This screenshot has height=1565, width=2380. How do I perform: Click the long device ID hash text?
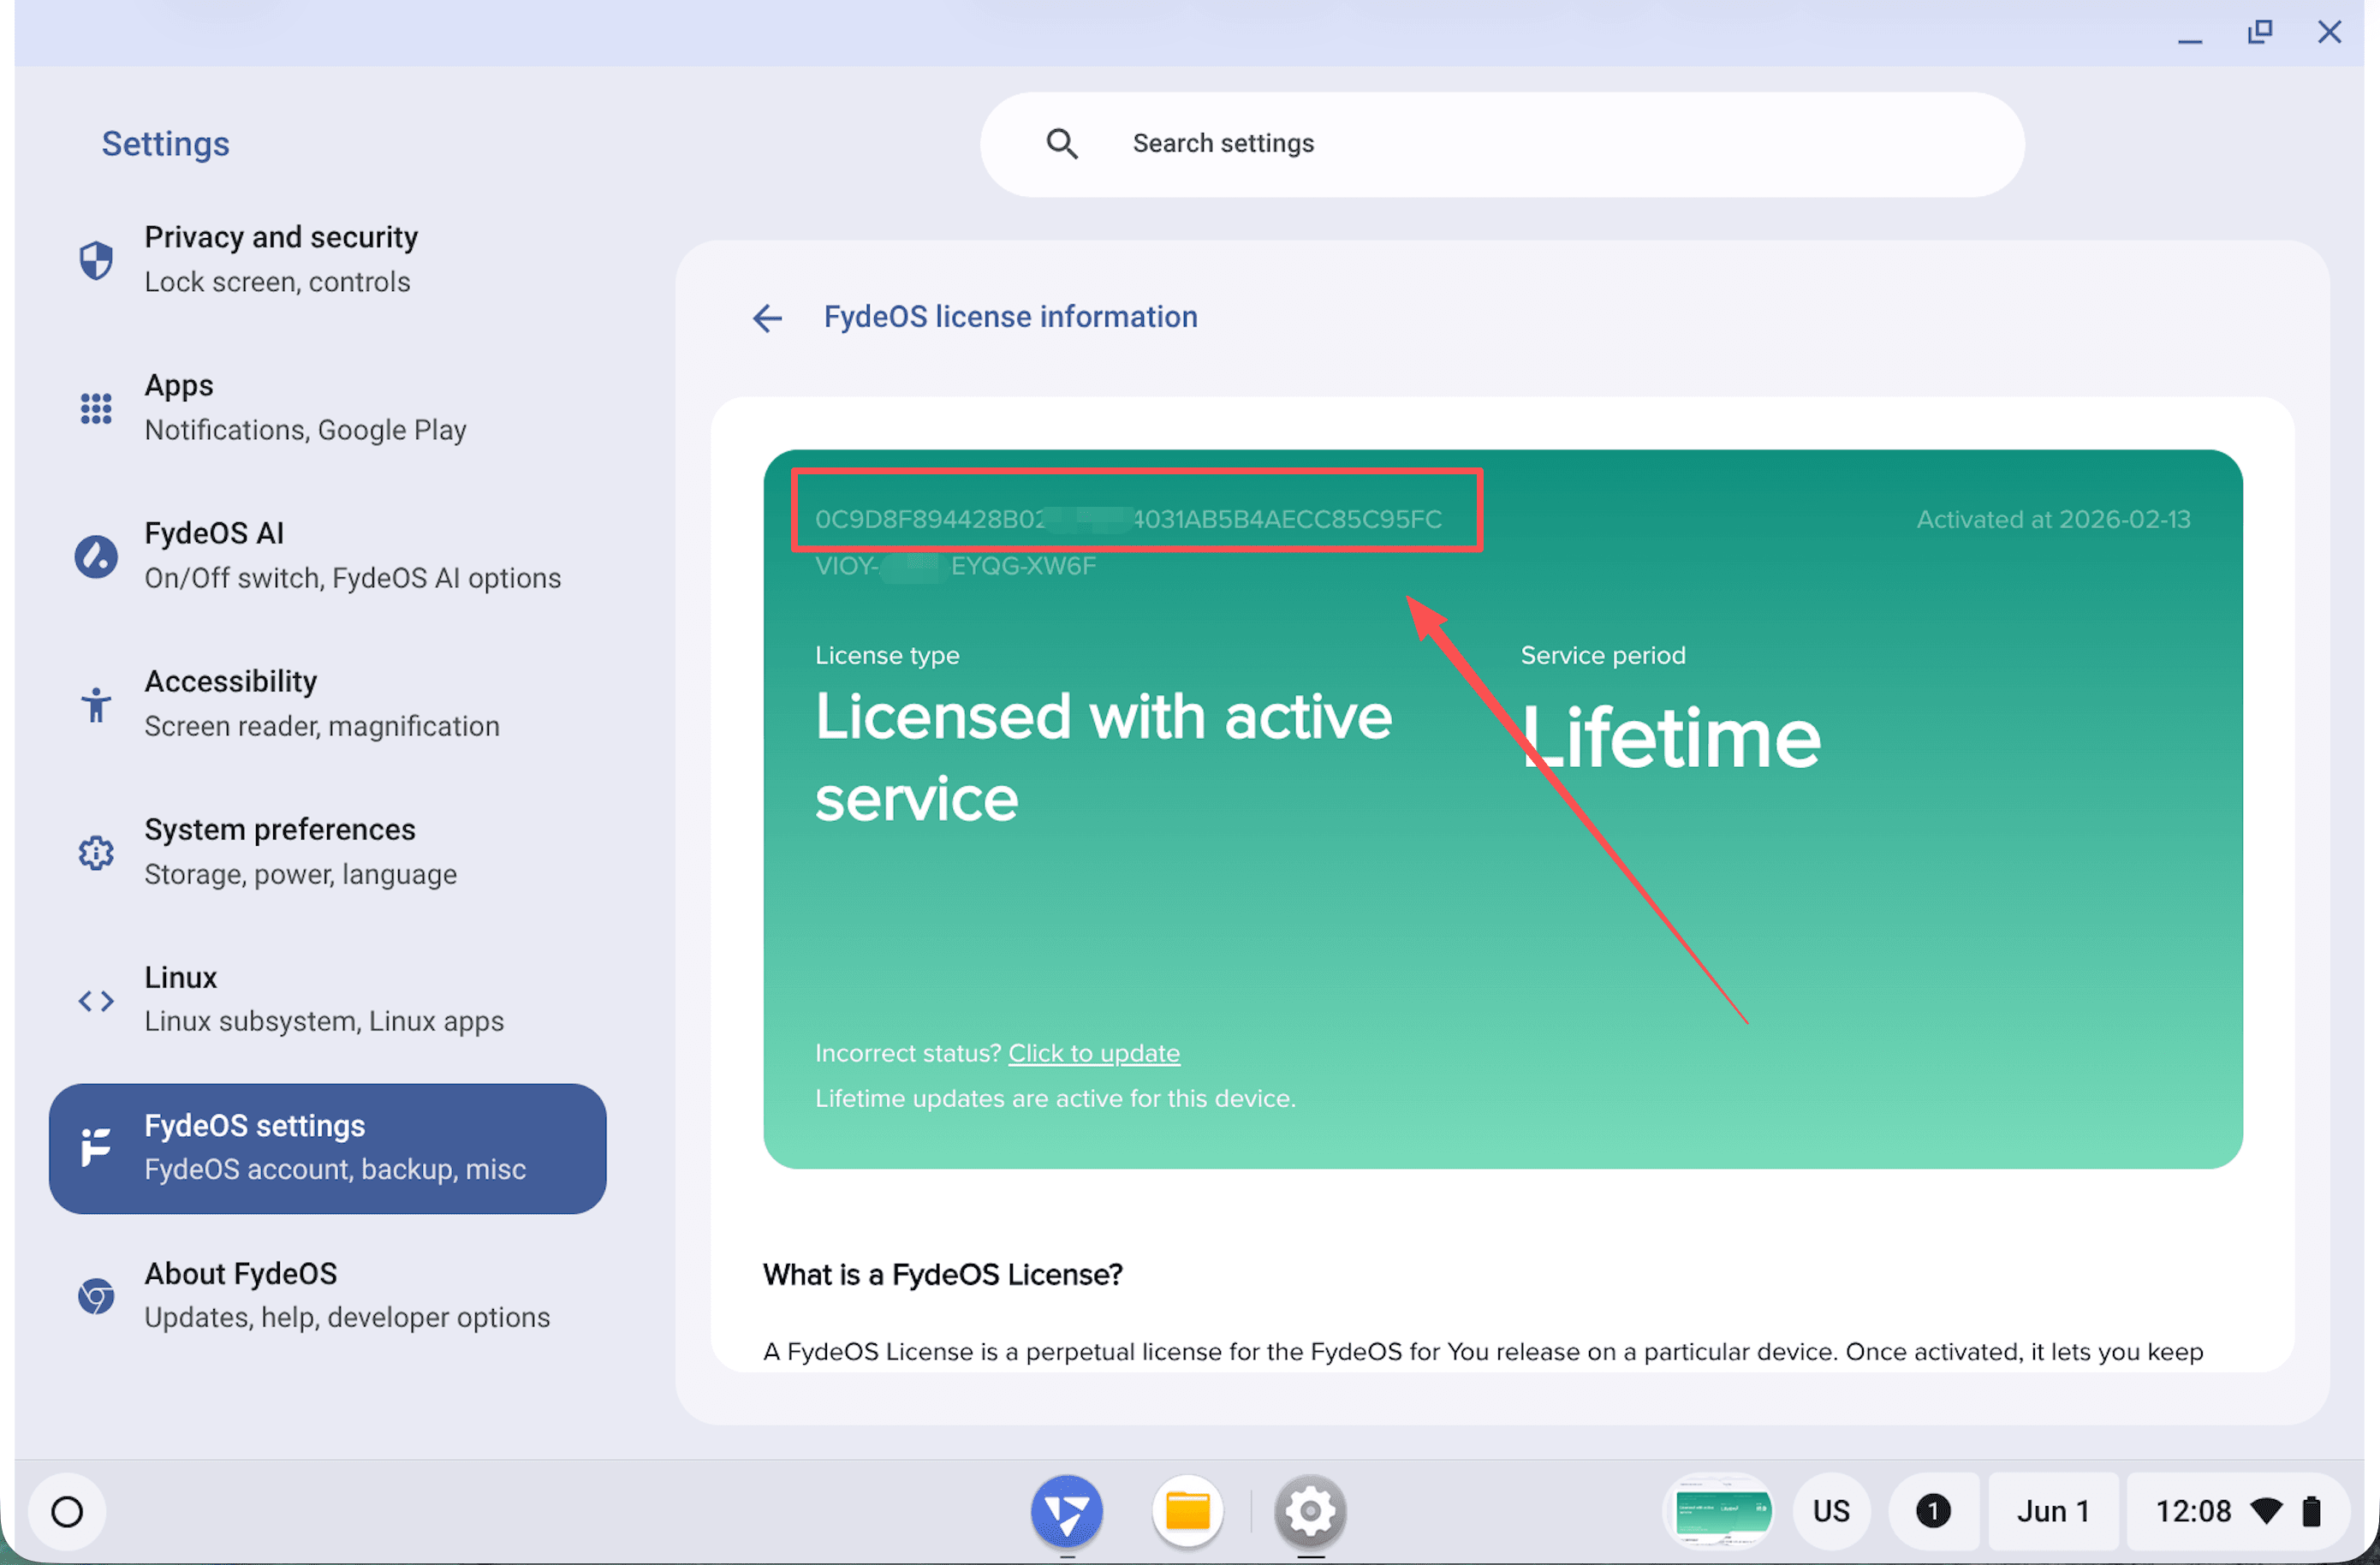coord(1128,519)
